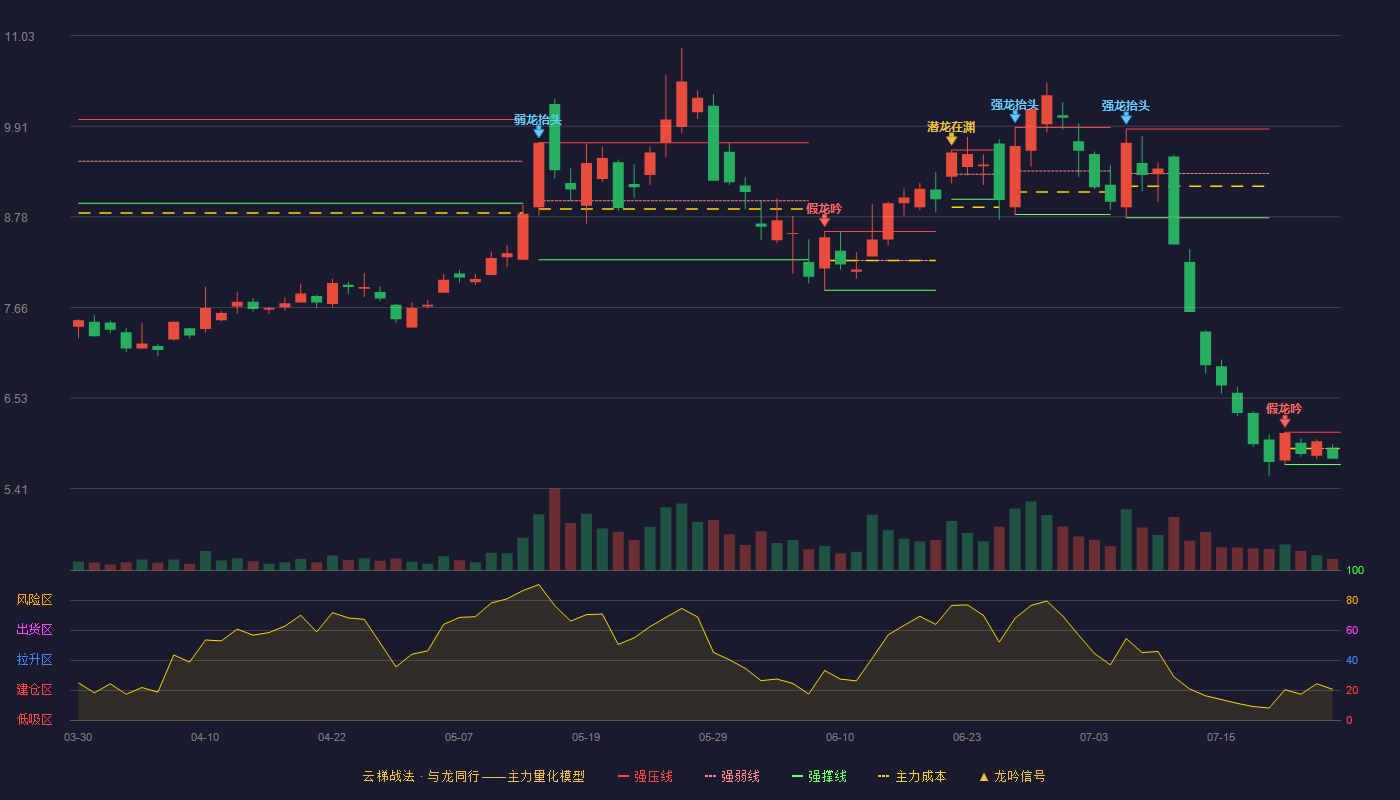Image resolution: width=1400 pixels, height=800 pixels.
Task: Click the 低吸区 zone label
Action: (x=34, y=719)
